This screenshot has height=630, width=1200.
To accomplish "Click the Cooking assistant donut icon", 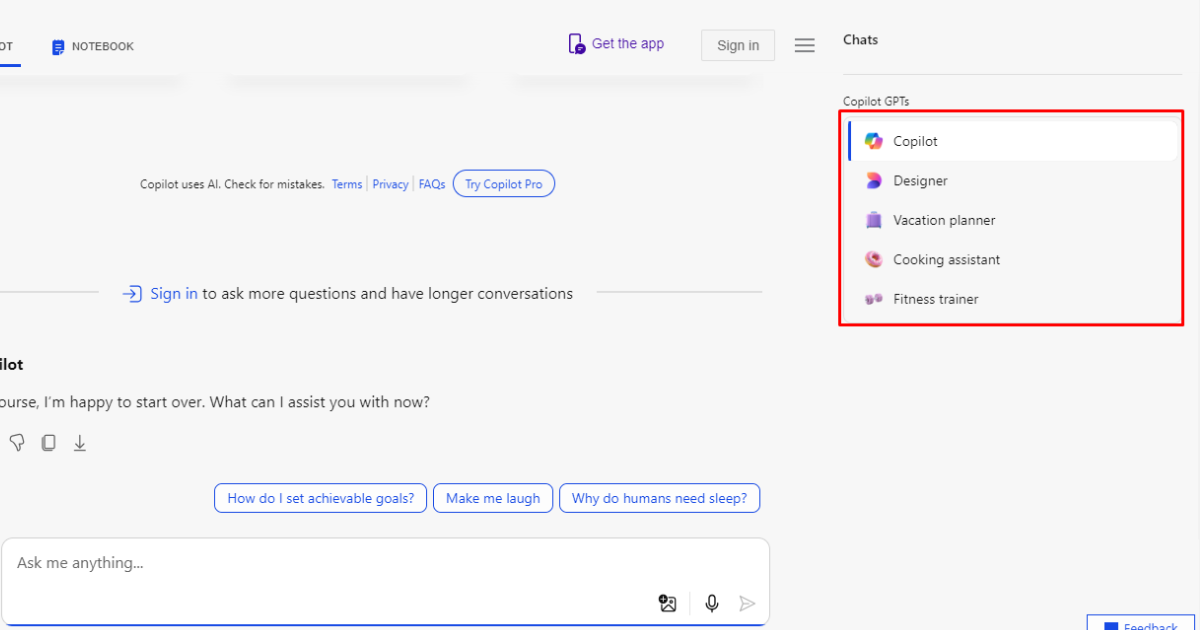I will 874,259.
